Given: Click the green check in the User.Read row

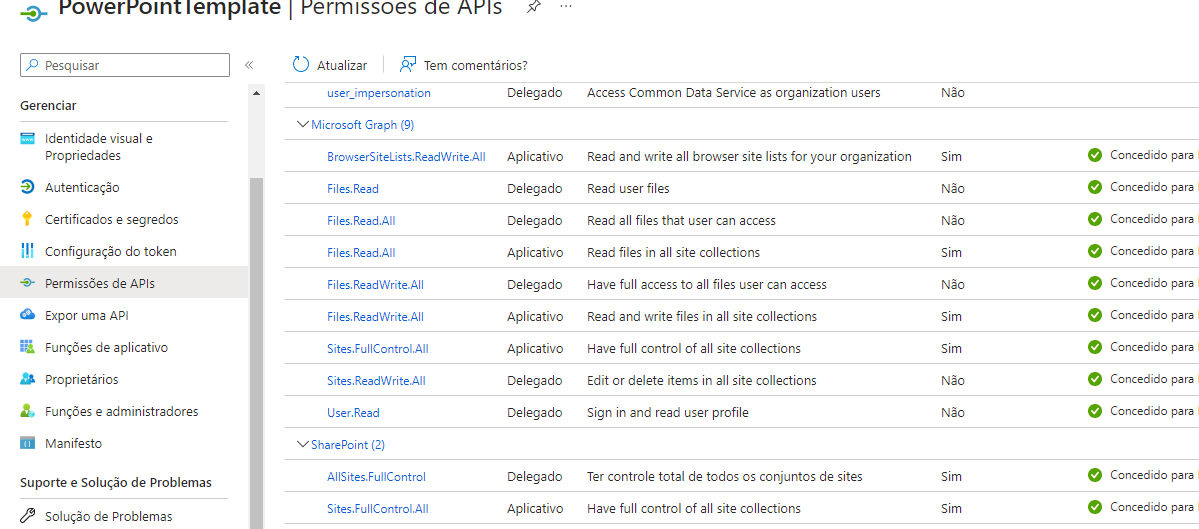Looking at the screenshot, I should 1095,411.
